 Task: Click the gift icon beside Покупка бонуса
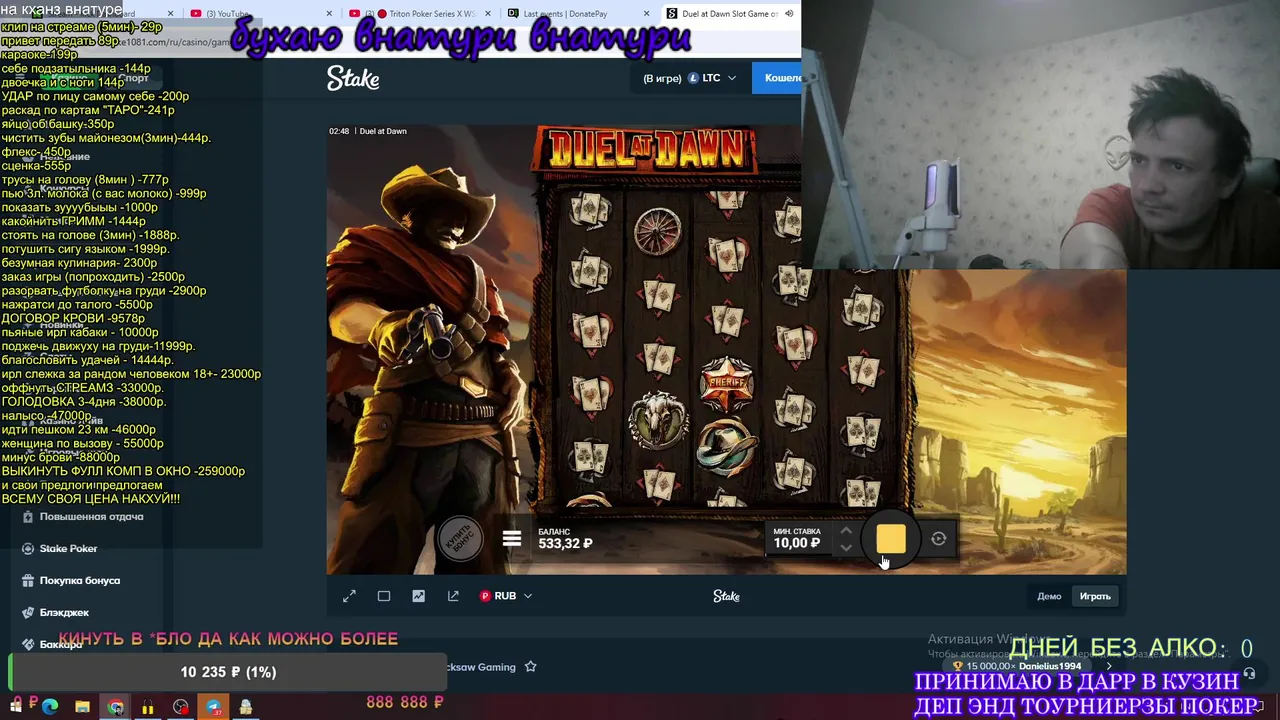pos(28,581)
